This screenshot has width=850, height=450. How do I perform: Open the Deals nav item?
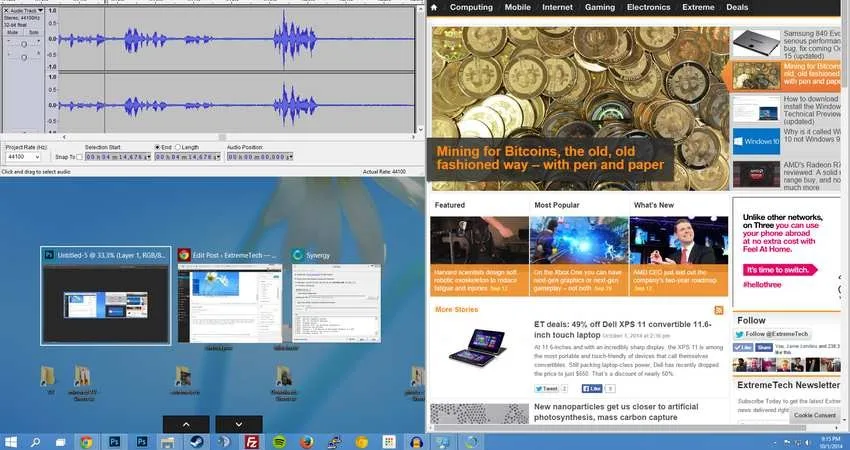pos(737,8)
